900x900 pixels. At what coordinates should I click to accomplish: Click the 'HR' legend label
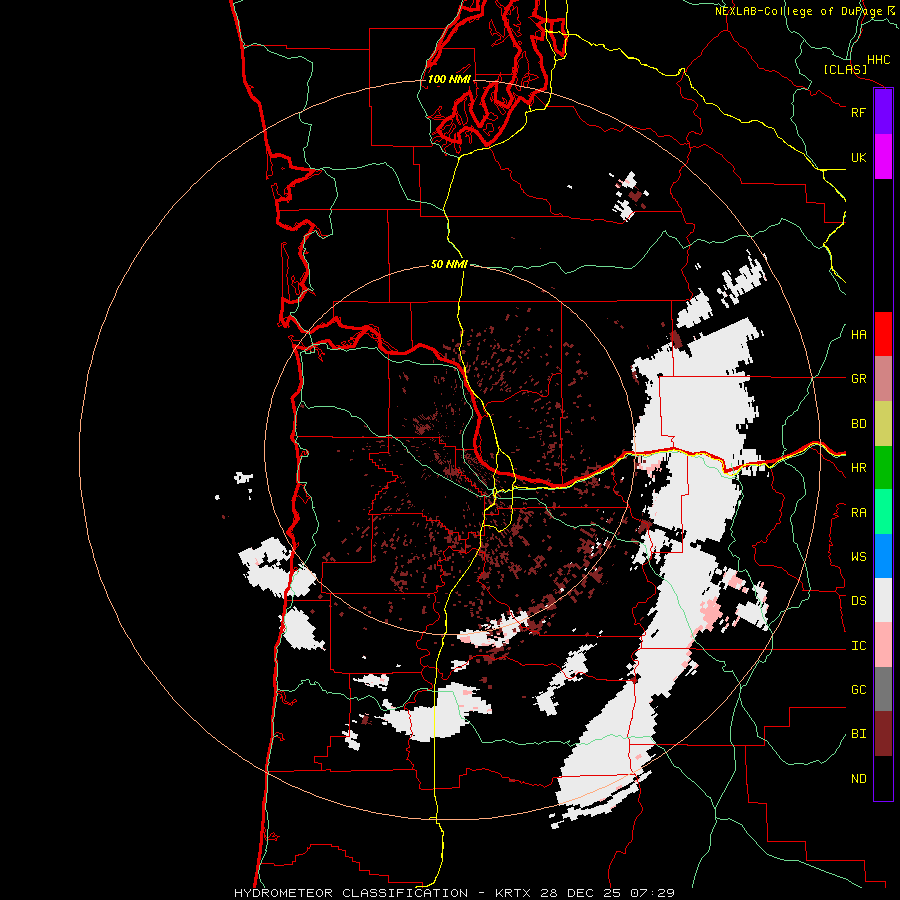pos(858,468)
